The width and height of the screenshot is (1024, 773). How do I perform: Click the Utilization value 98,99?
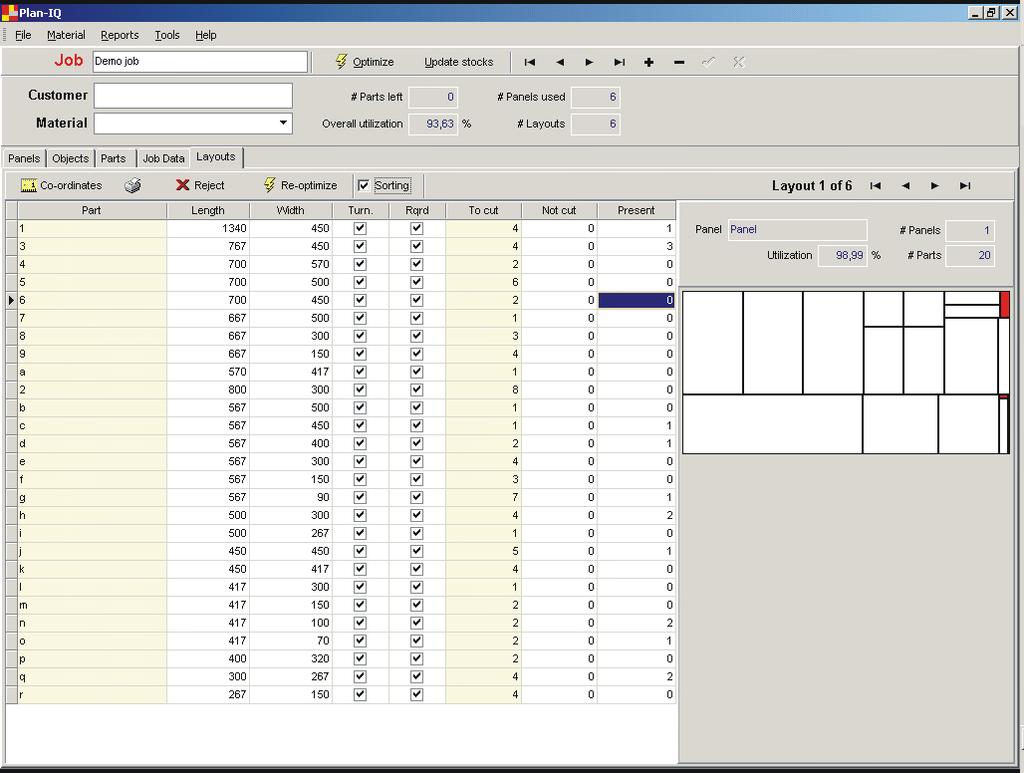click(842, 255)
